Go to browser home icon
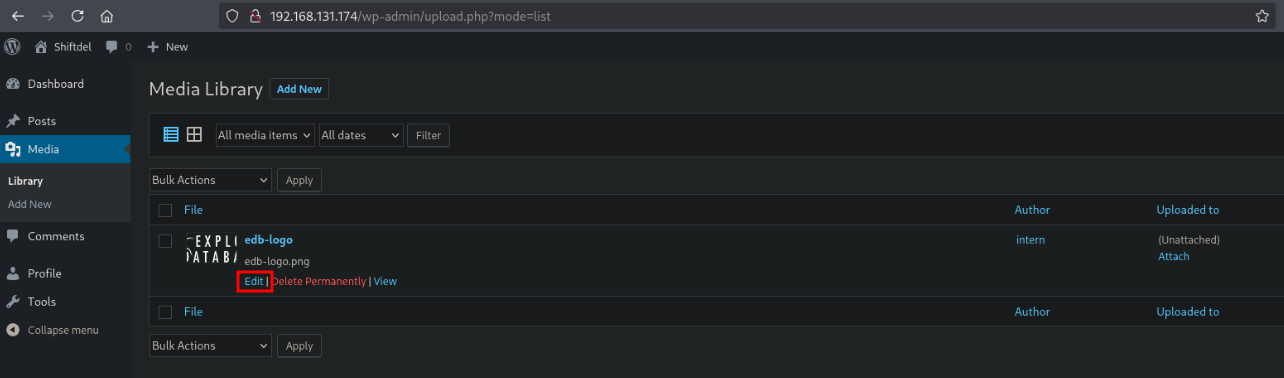 point(107,16)
